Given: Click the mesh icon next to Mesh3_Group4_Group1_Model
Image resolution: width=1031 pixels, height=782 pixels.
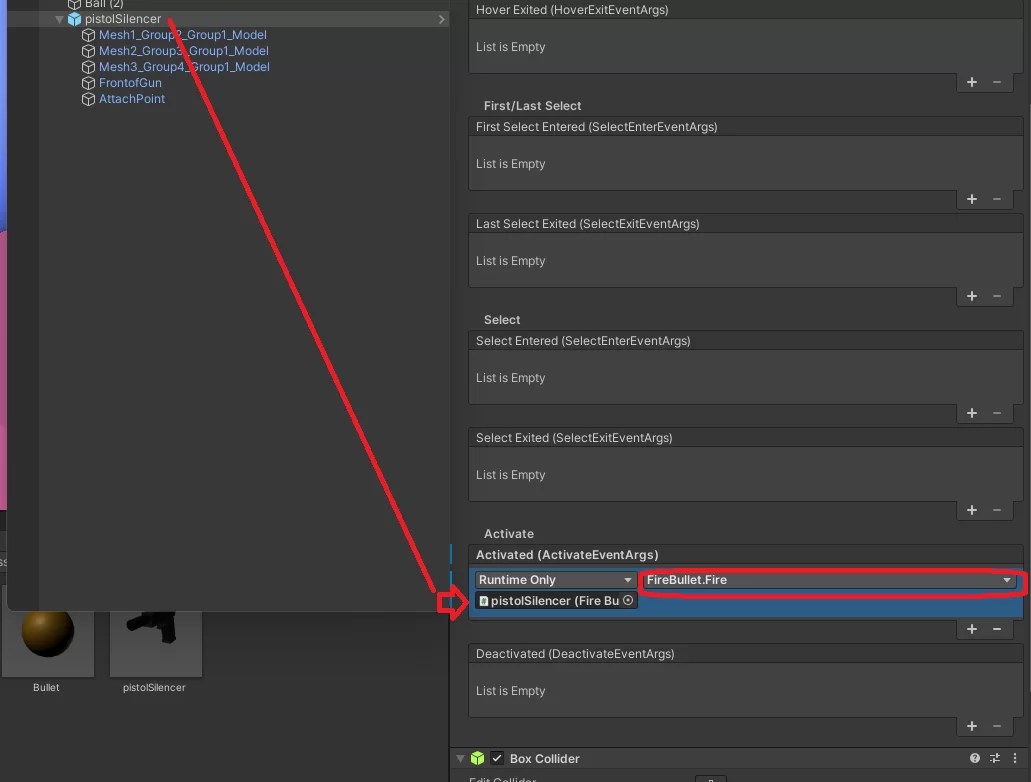Looking at the screenshot, I should (88, 67).
